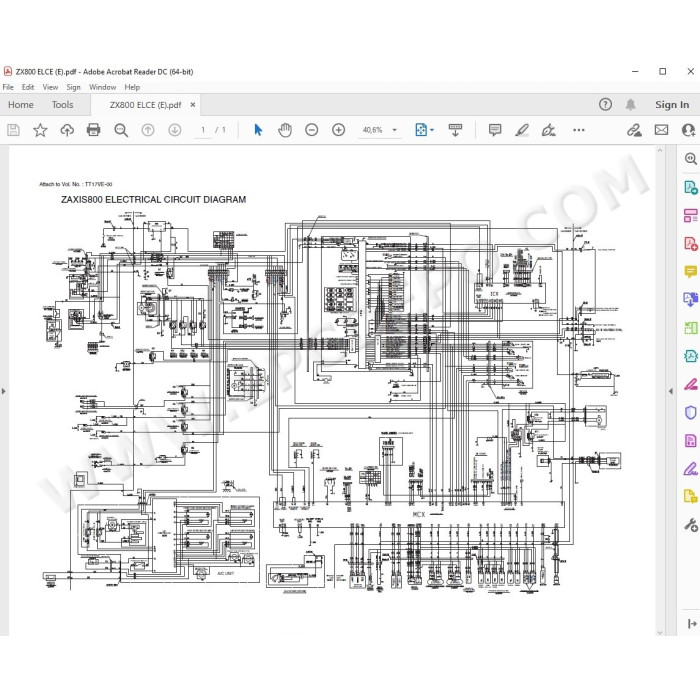Activate the arrow Selection tool

coord(258,130)
